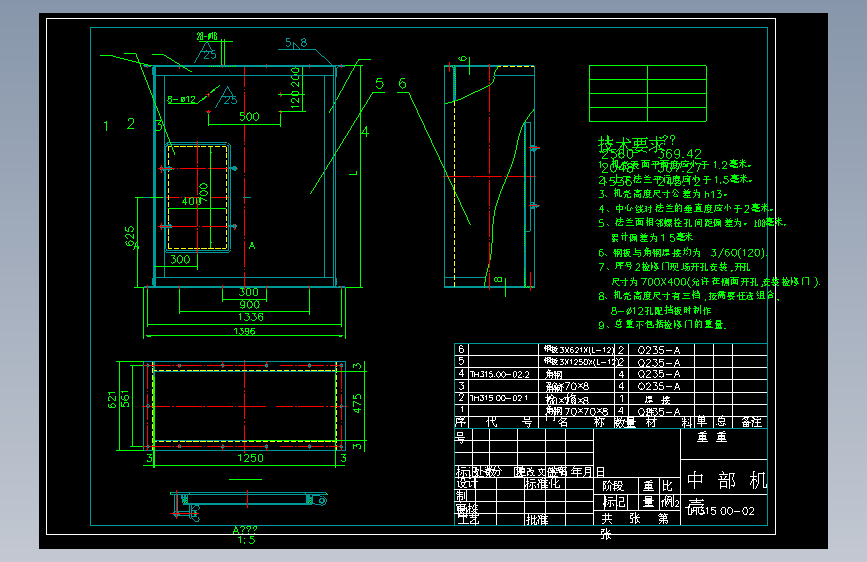Click the 700X400 opening size note
This screenshot has height=562, width=867.
(715, 282)
